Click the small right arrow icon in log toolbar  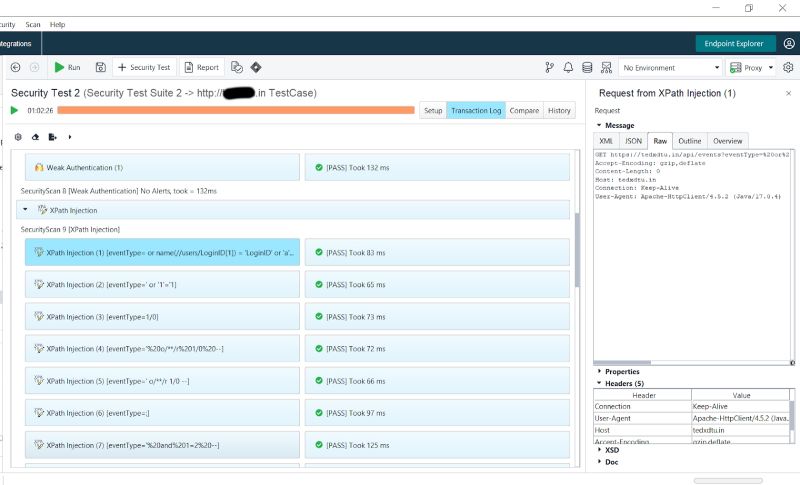[69, 137]
